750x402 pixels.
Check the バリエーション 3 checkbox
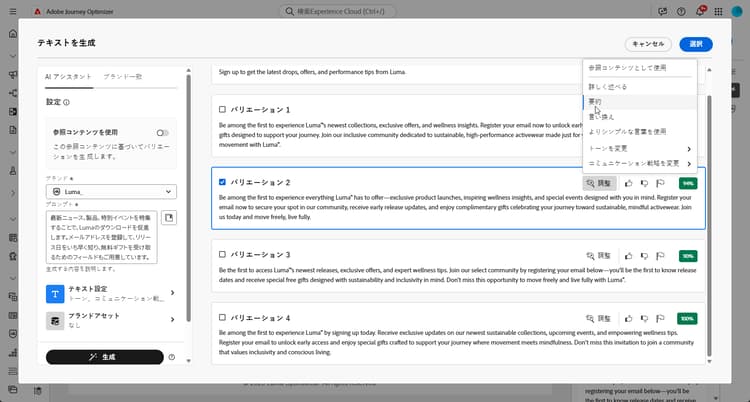(222, 254)
